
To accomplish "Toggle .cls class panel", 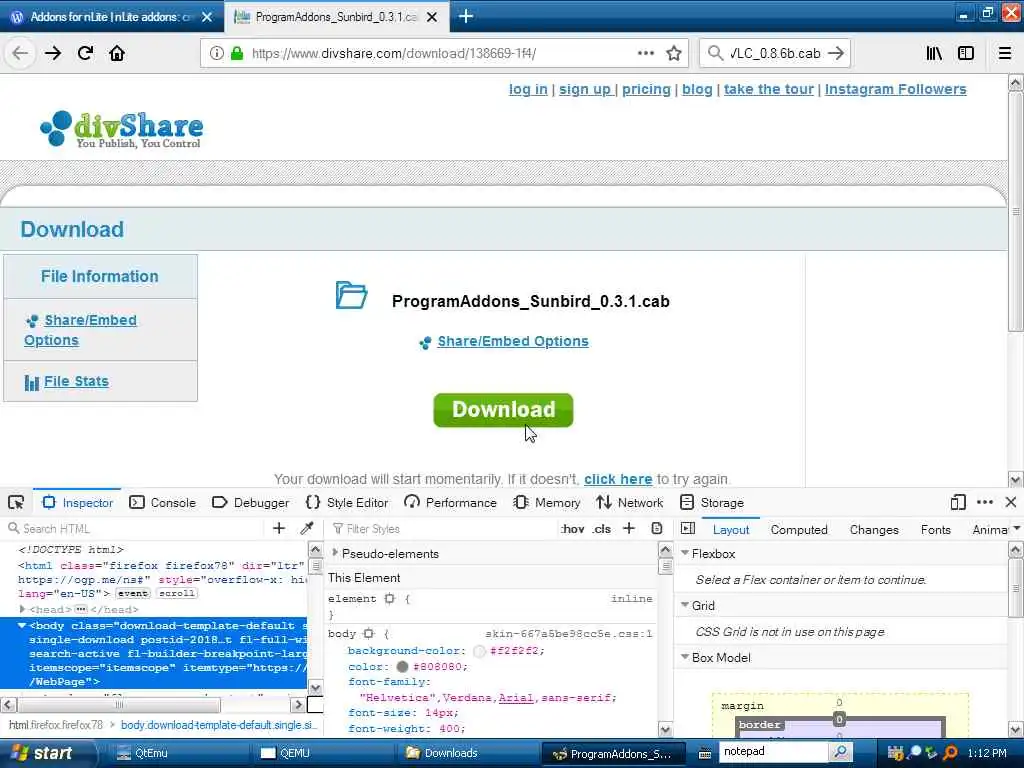I will pos(601,529).
